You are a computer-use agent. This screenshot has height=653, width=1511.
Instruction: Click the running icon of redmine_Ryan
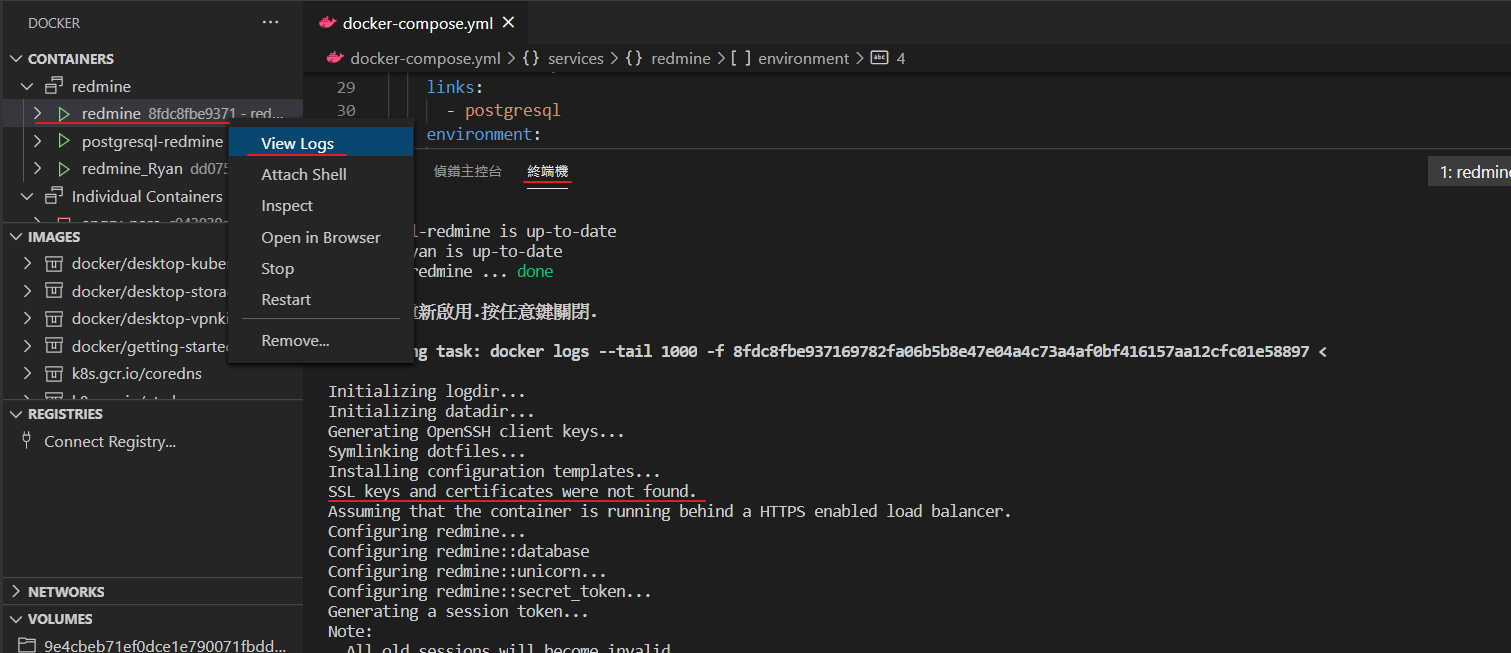64,169
